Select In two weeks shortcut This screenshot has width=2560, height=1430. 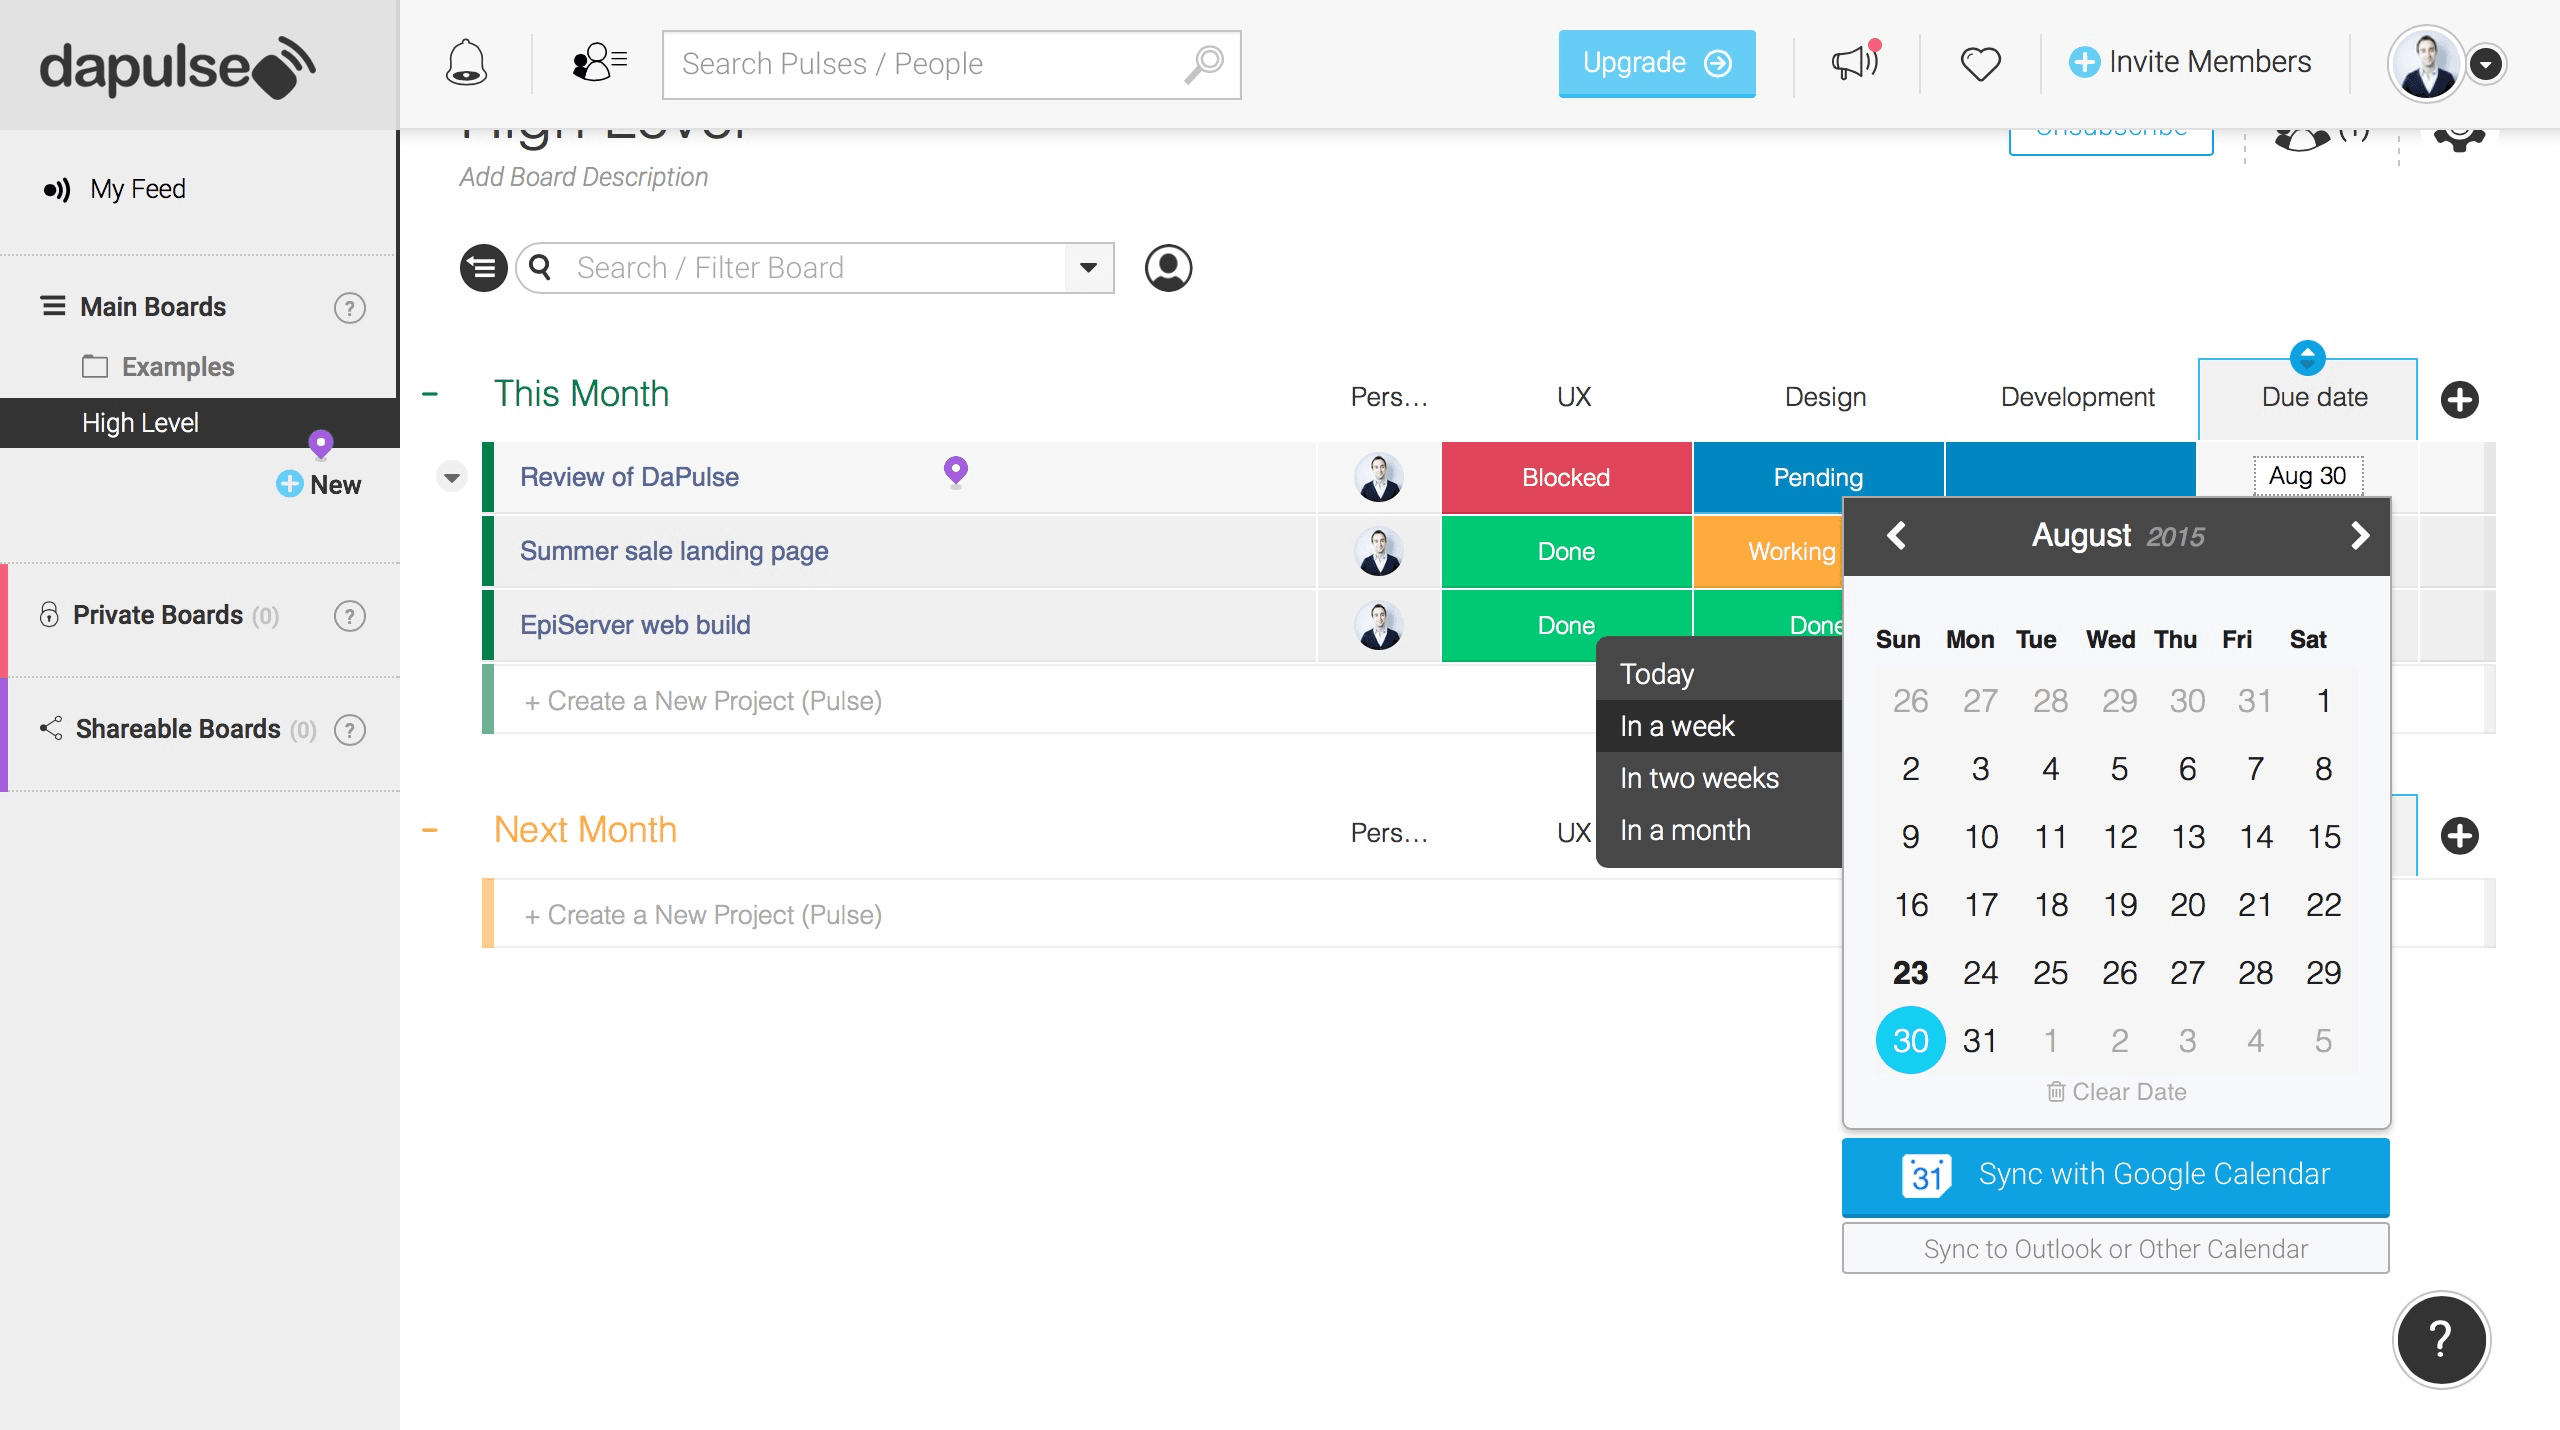pyautogui.click(x=1719, y=778)
